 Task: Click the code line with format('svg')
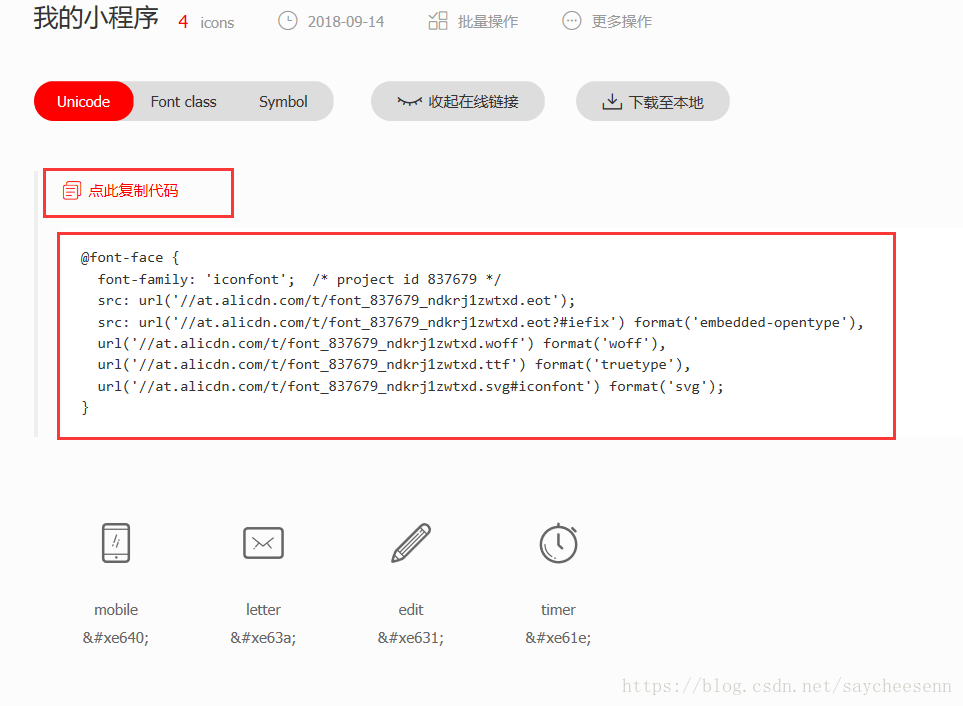pyautogui.click(x=410, y=386)
